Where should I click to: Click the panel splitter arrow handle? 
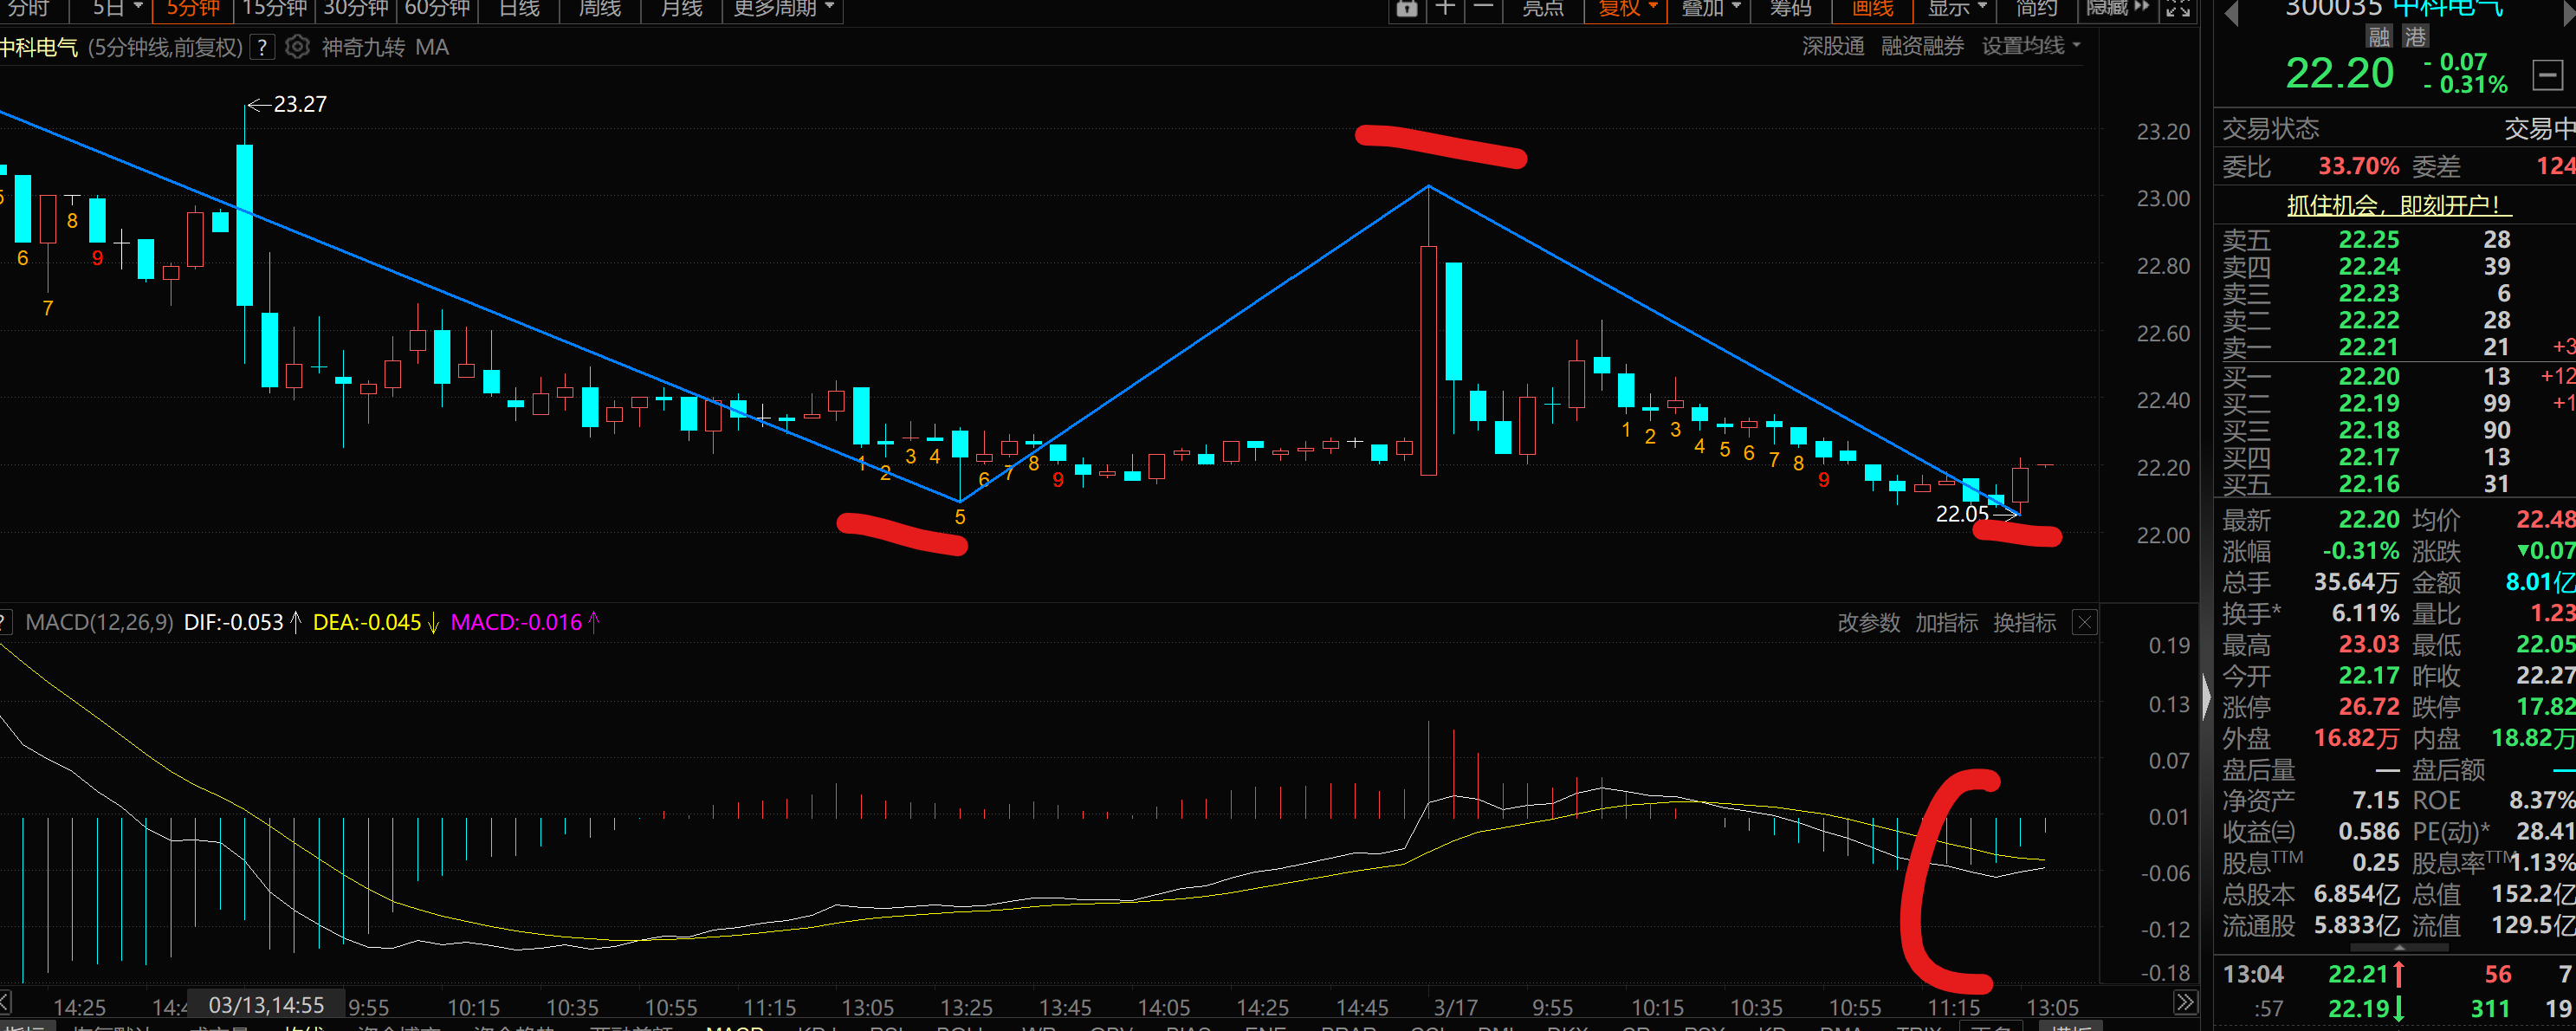tap(2207, 697)
